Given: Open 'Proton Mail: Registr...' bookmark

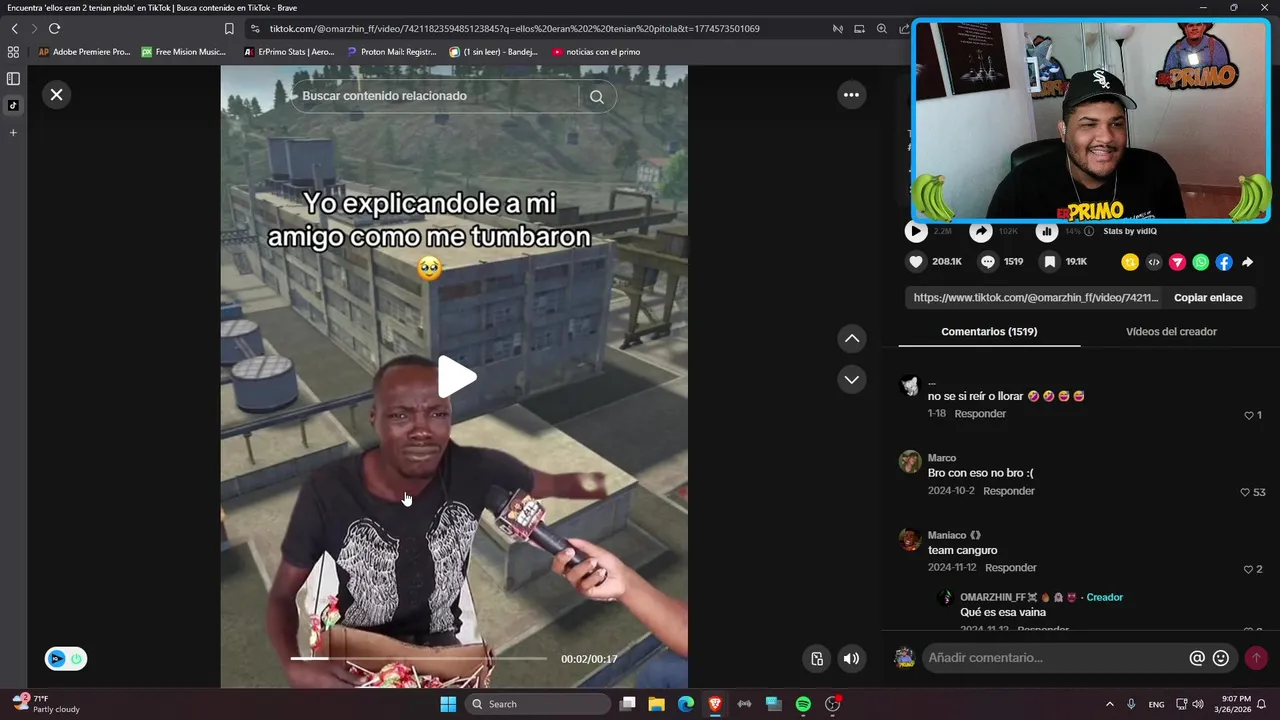Looking at the screenshot, I should (x=392, y=52).
